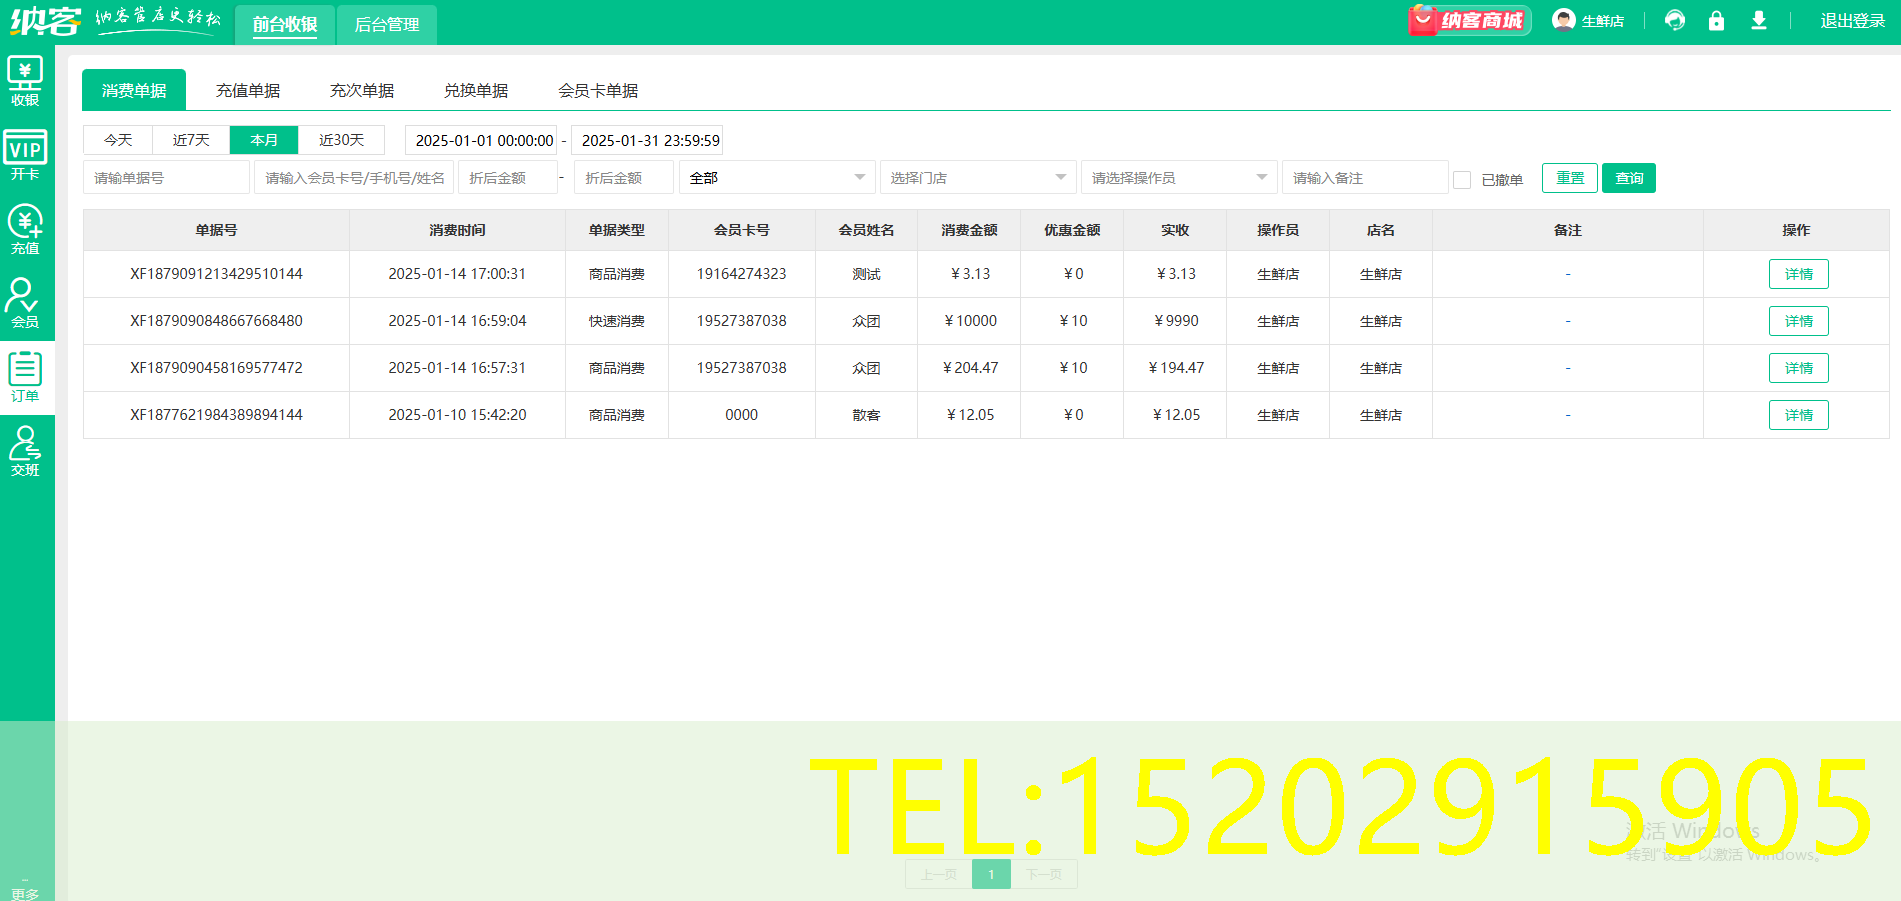The height and width of the screenshot is (901, 1901).
Task: Click the download icon in header
Action: [x=1758, y=21]
